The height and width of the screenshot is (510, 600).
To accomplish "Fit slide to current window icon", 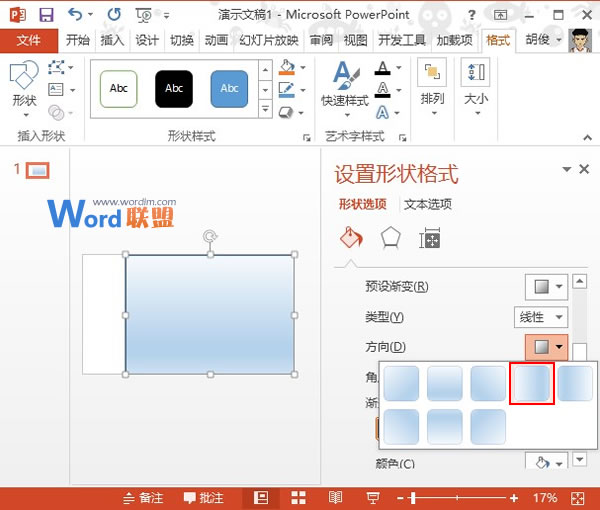I will (577, 498).
